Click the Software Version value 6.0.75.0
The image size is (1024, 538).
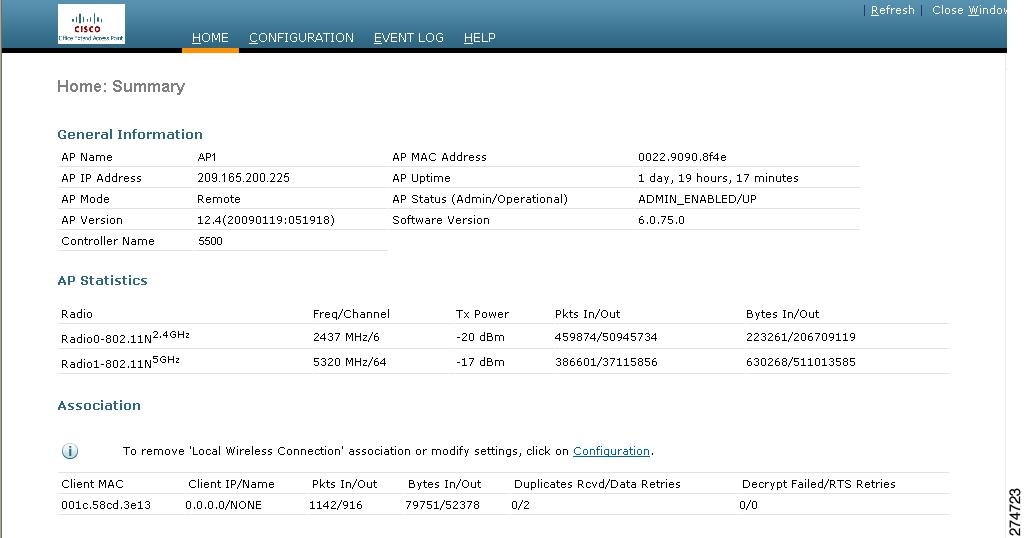(661, 220)
